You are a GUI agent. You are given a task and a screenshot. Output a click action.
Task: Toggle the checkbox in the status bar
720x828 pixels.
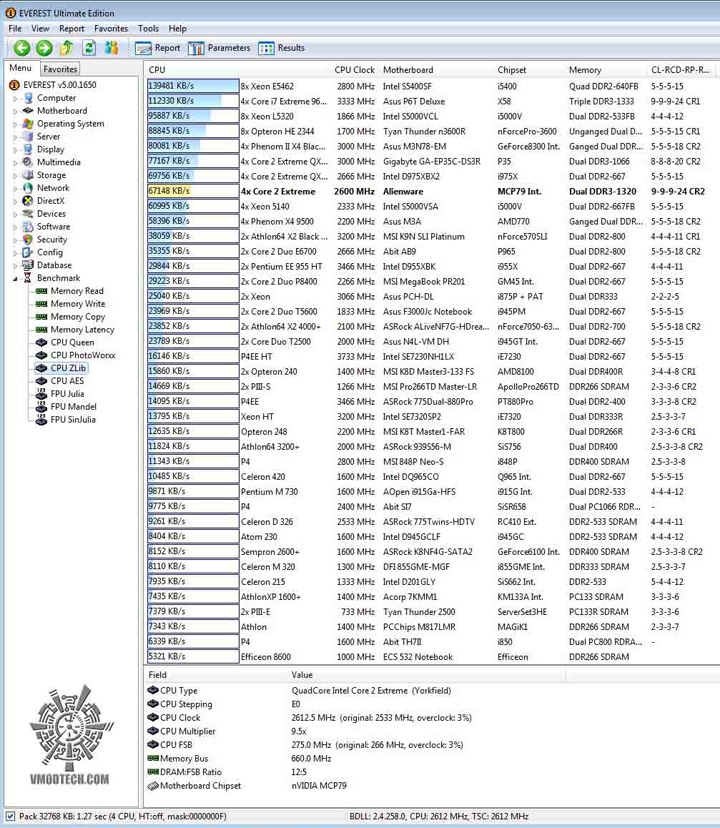(x=10, y=816)
